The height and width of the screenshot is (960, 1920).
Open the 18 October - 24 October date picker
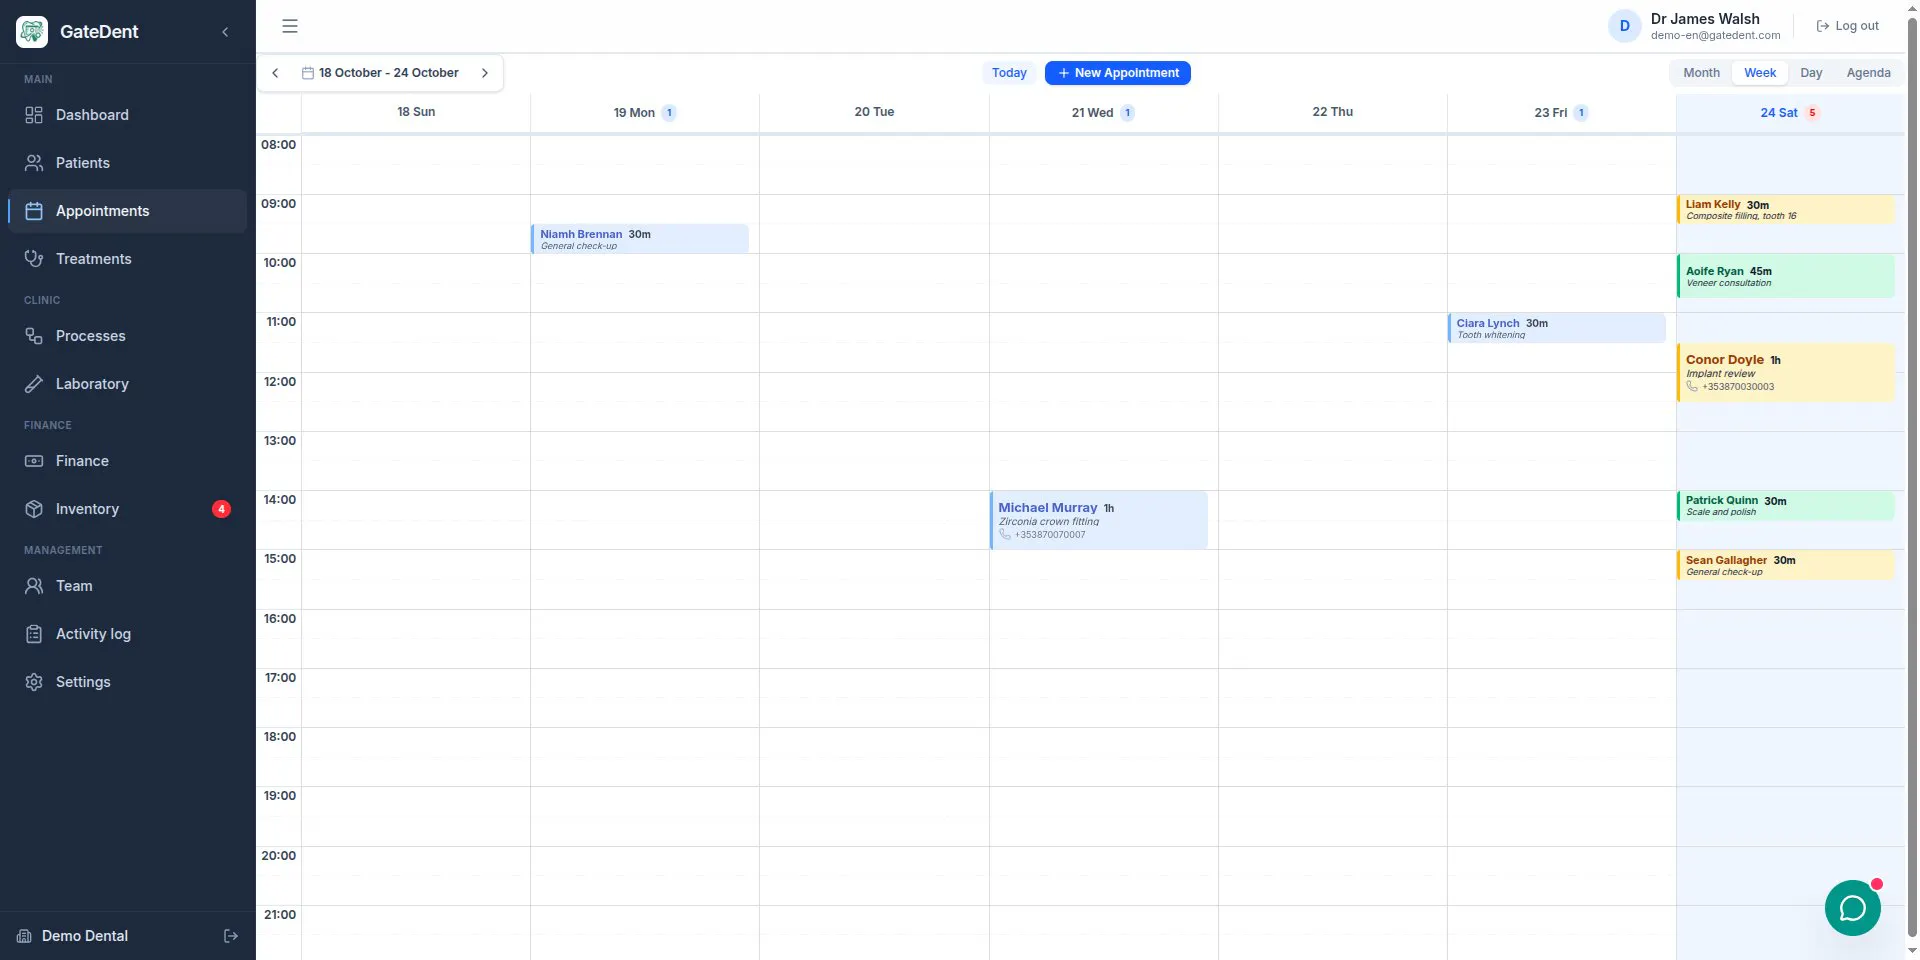pyautogui.click(x=380, y=73)
